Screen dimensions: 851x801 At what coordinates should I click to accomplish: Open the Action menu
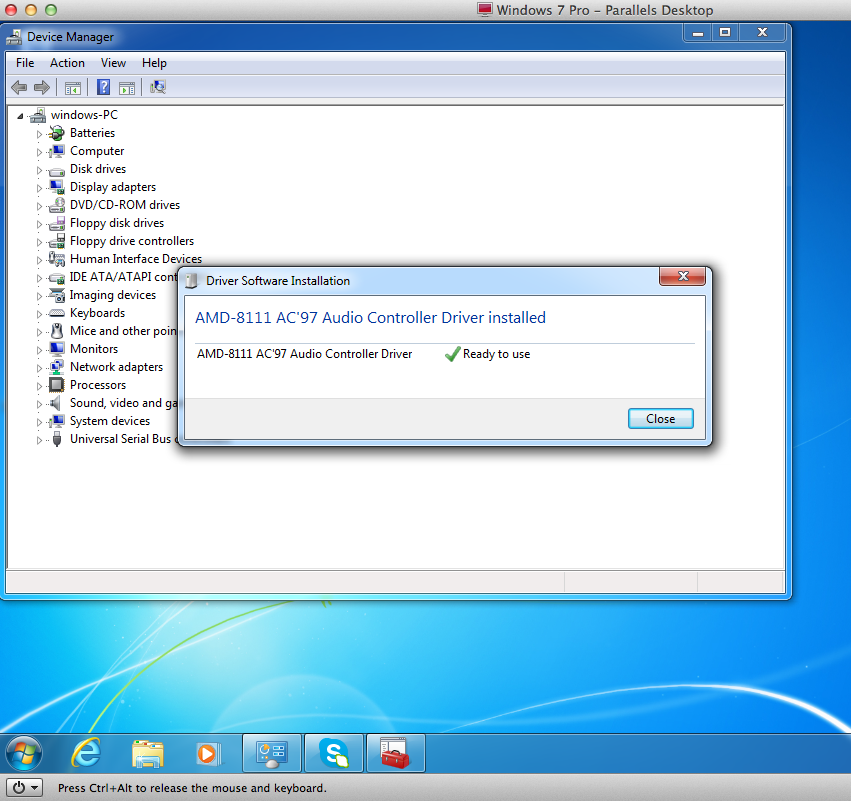pos(67,63)
